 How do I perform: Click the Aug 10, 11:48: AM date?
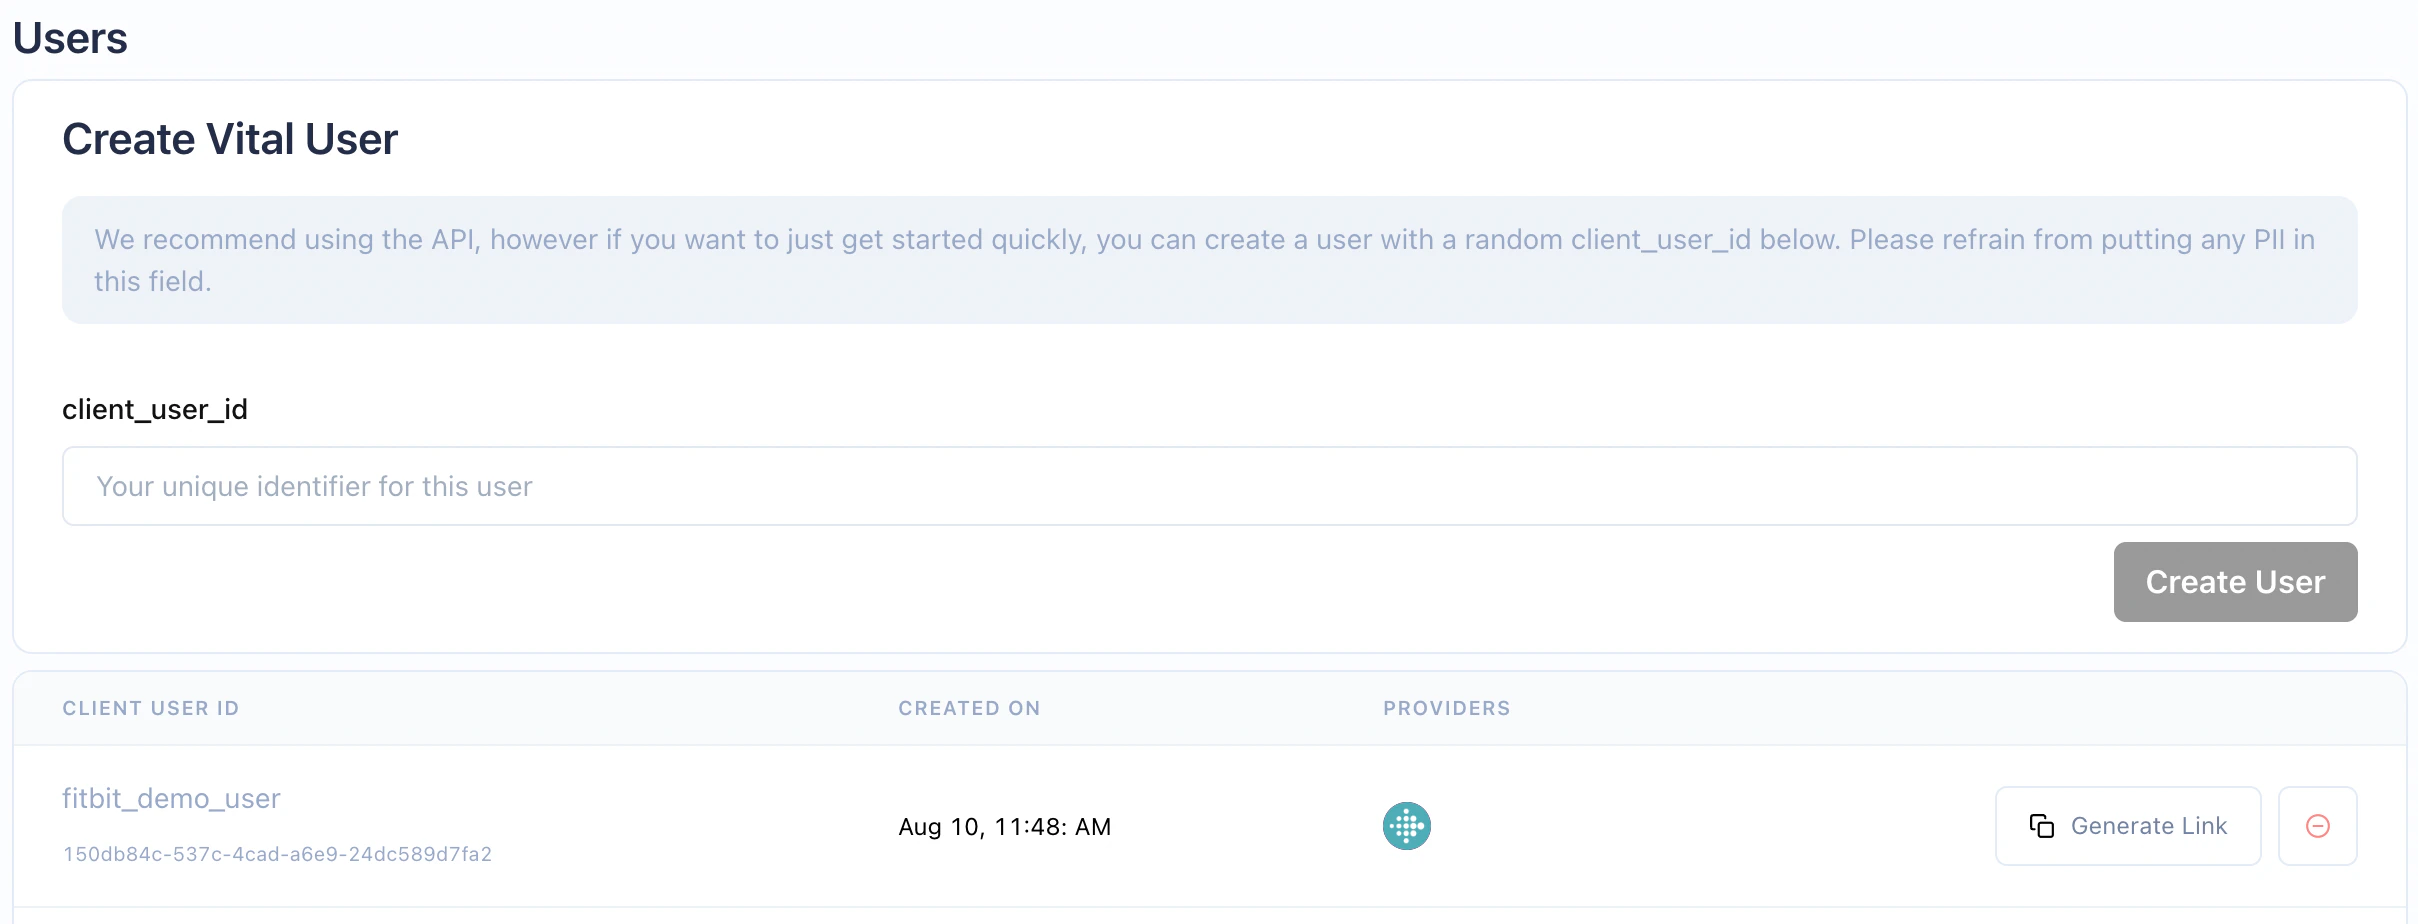tap(1004, 827)
